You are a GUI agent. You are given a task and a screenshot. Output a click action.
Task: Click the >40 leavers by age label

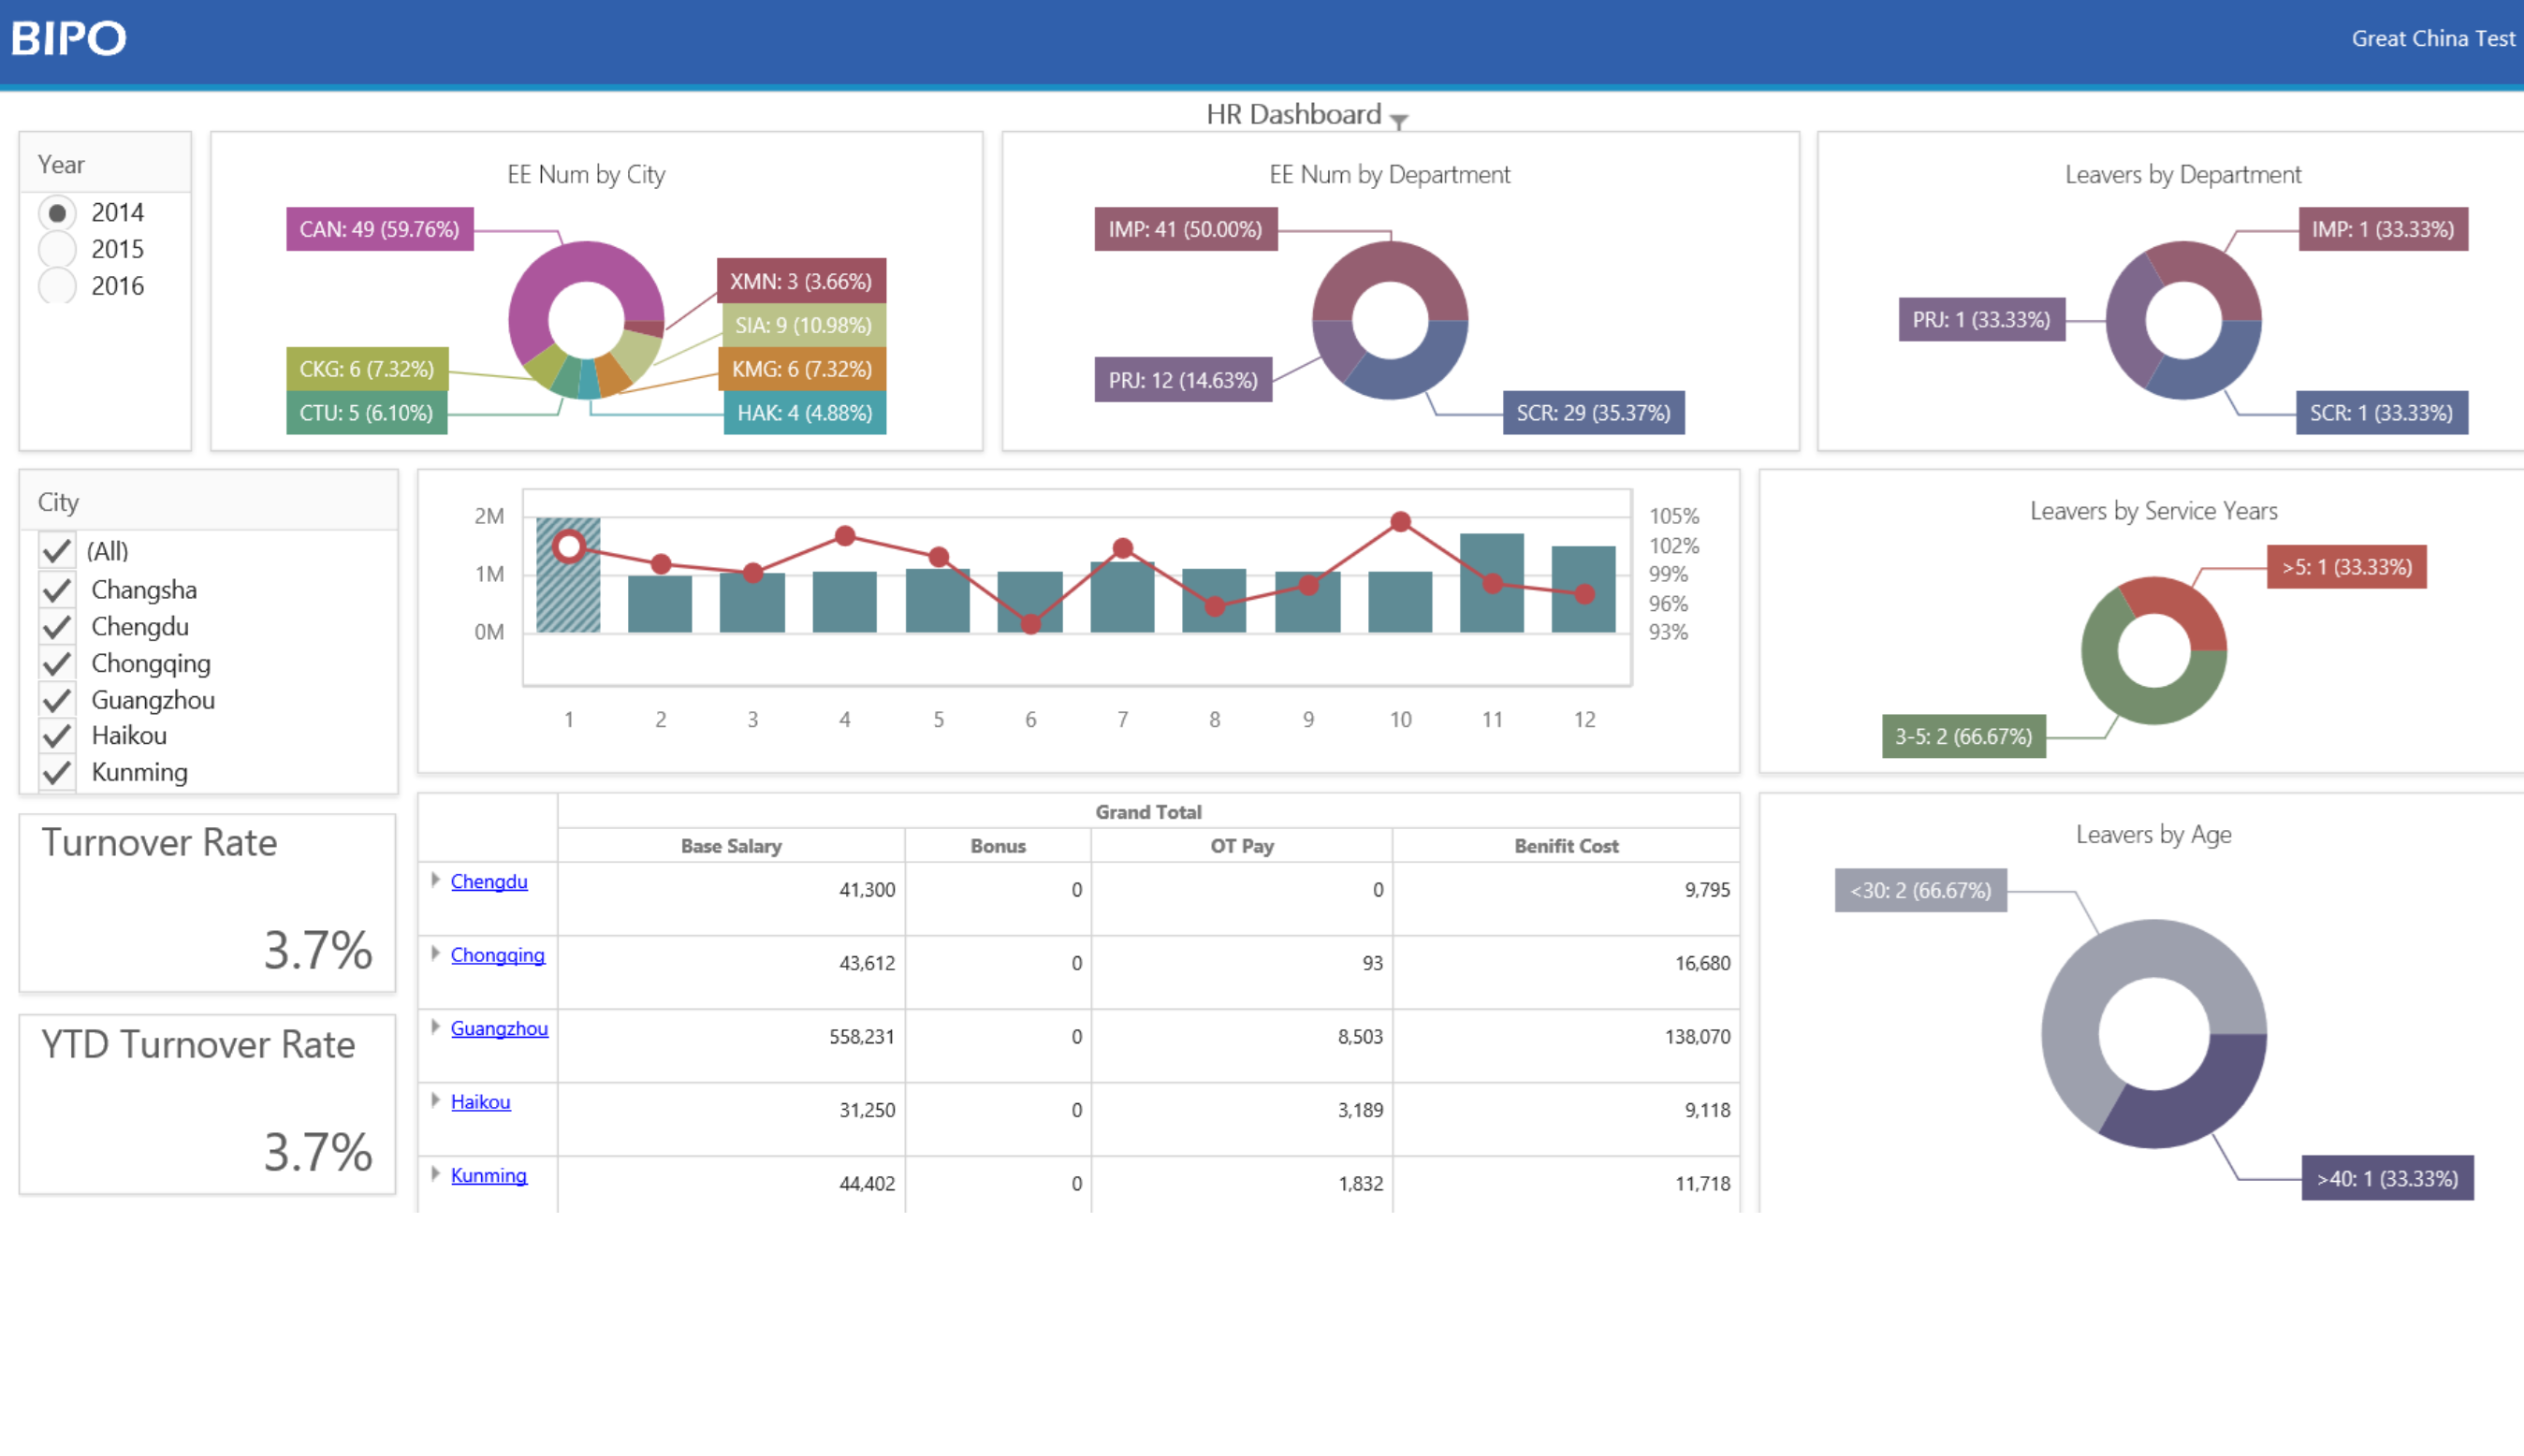[2386, 1179]
